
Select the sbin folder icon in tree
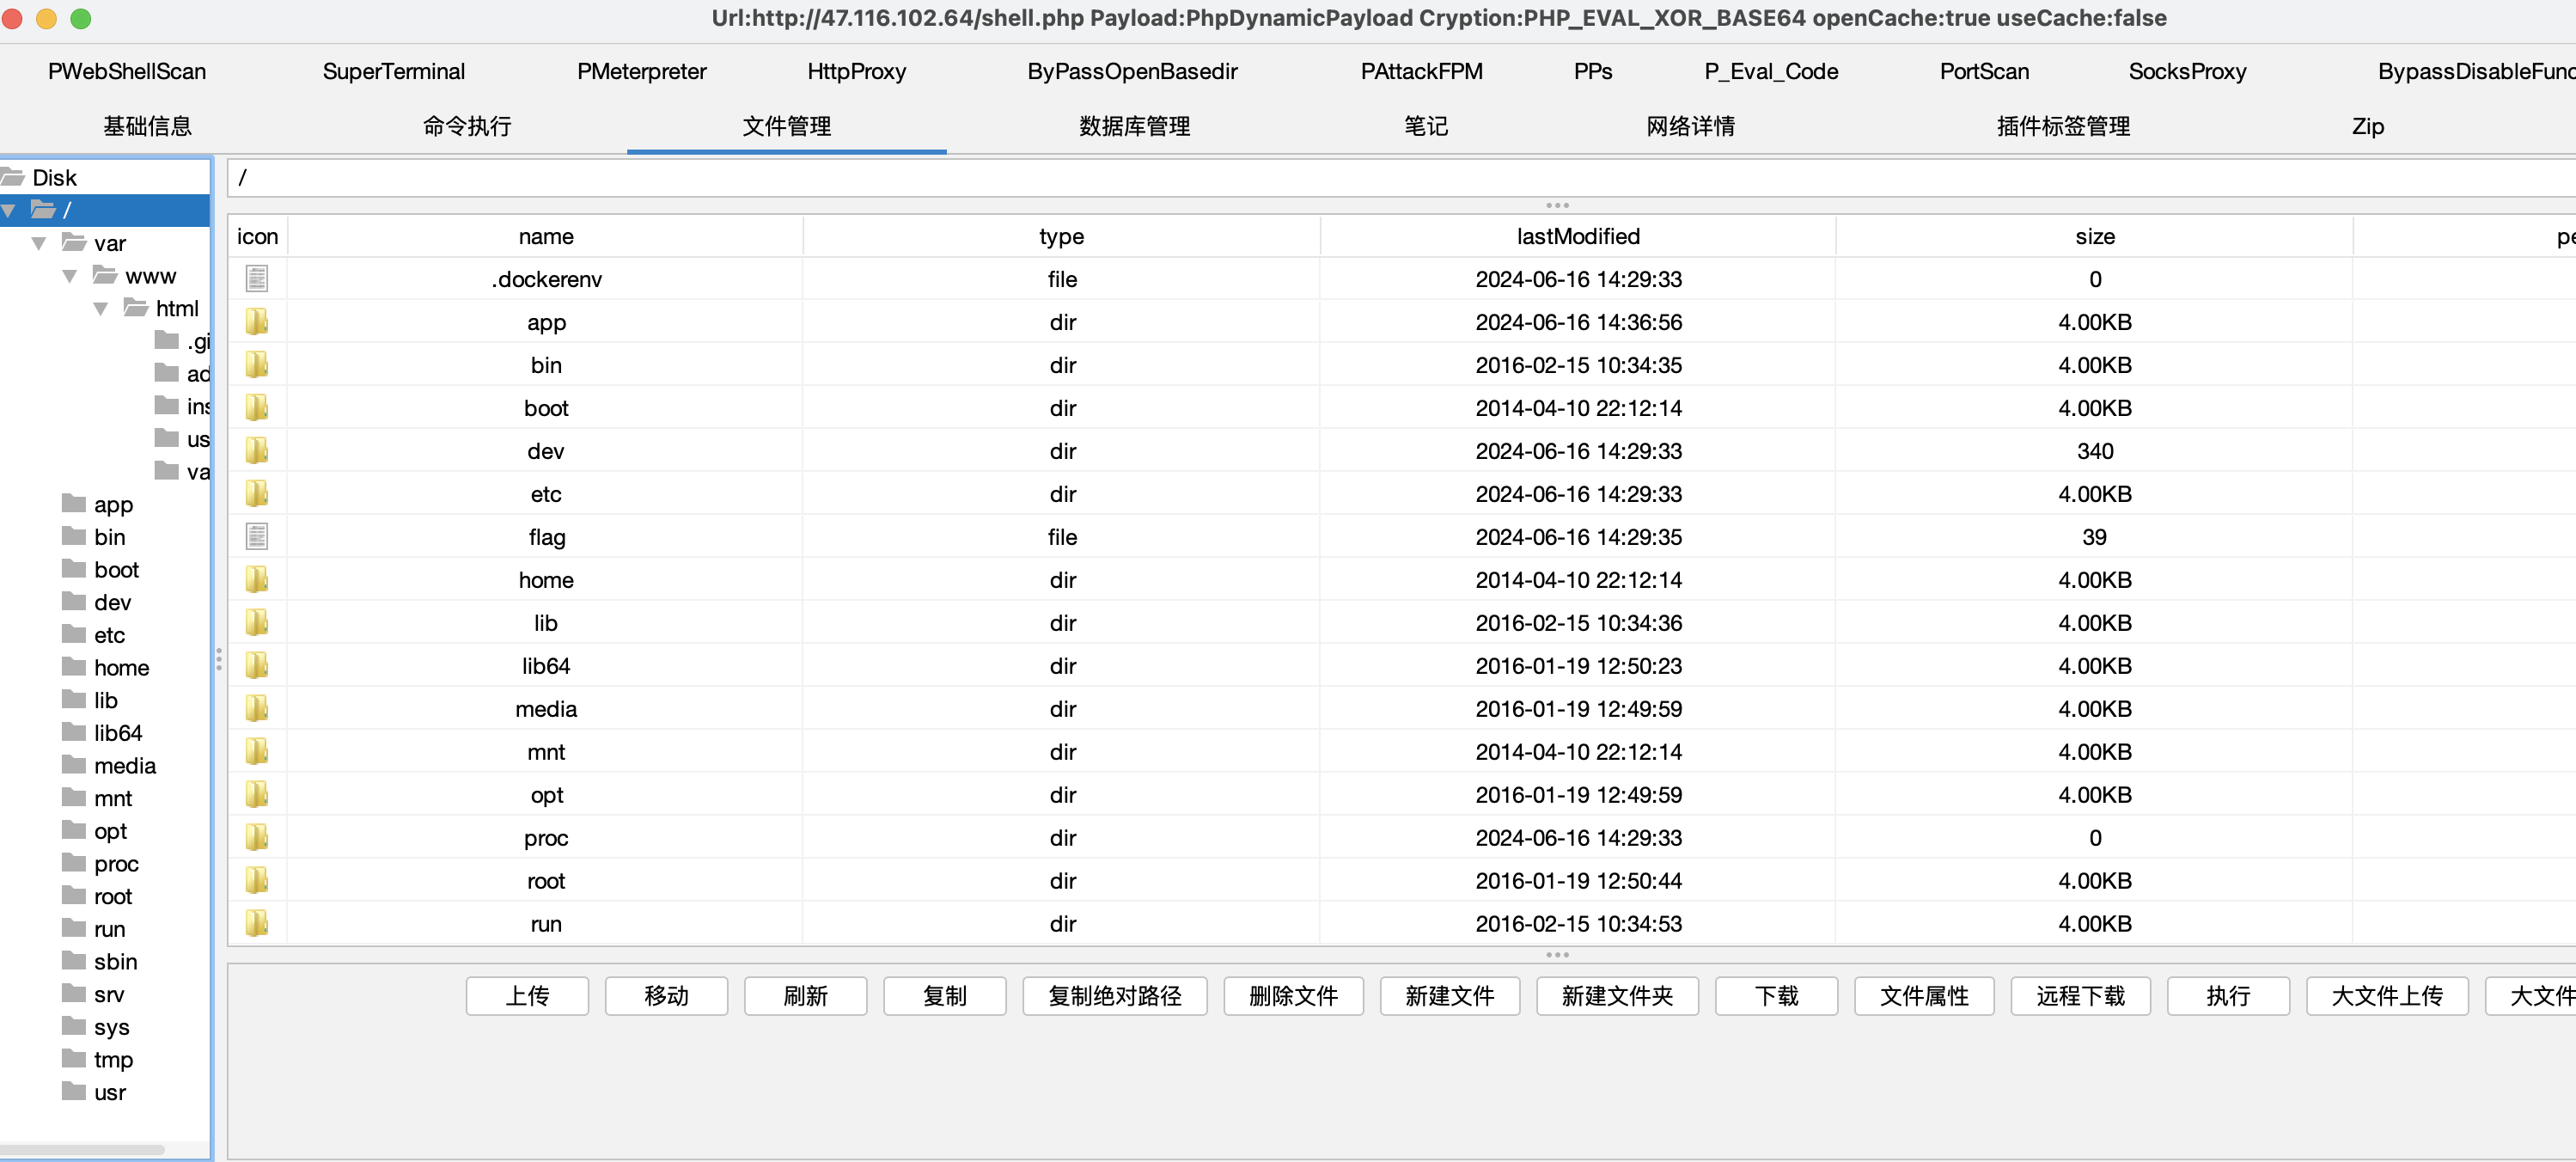click(73, 961)
